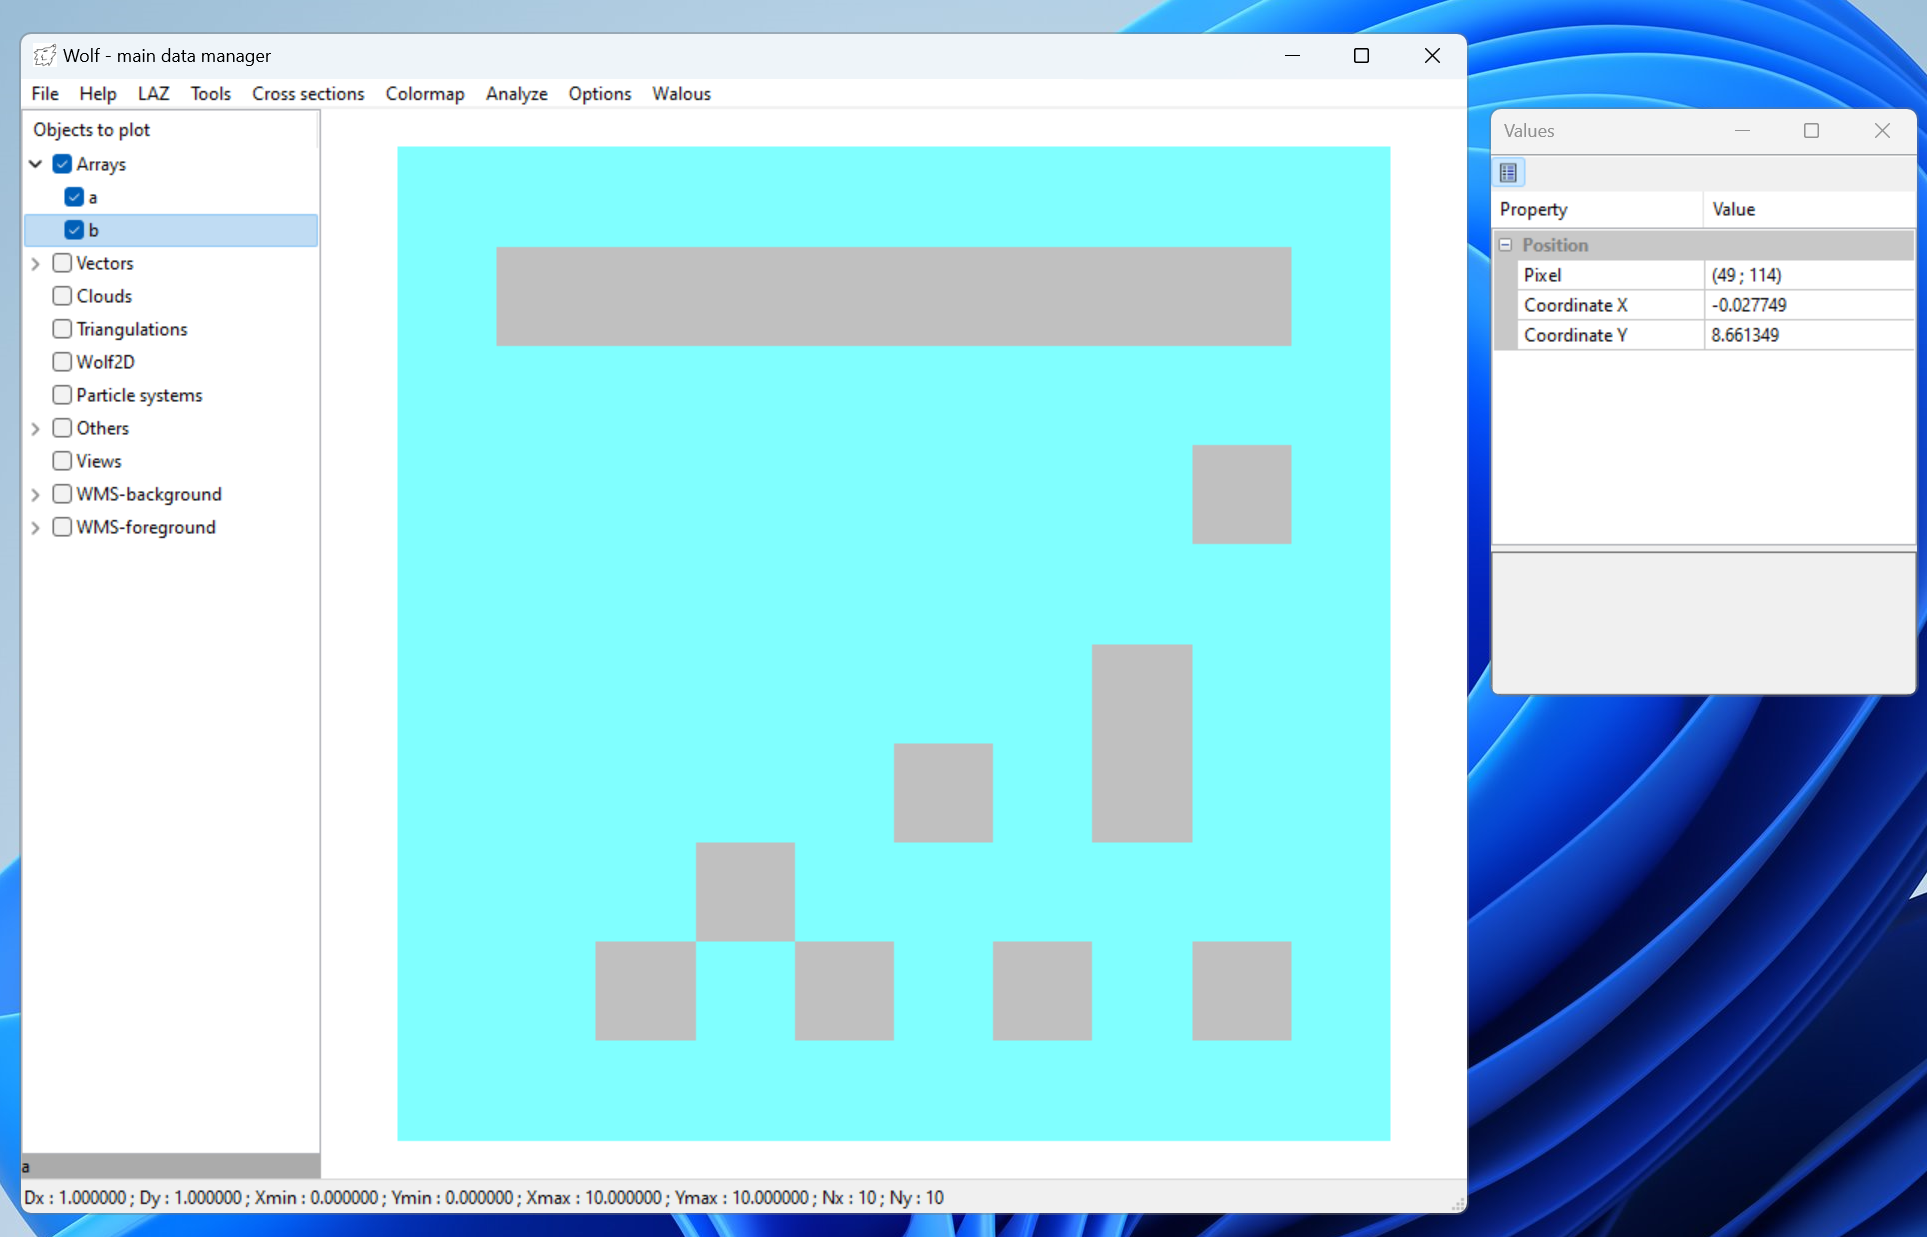Image resolution: width=1927 pixels, height=1237 pixels.
Task: Open the Colormap menu
Action: pos(425,94)
